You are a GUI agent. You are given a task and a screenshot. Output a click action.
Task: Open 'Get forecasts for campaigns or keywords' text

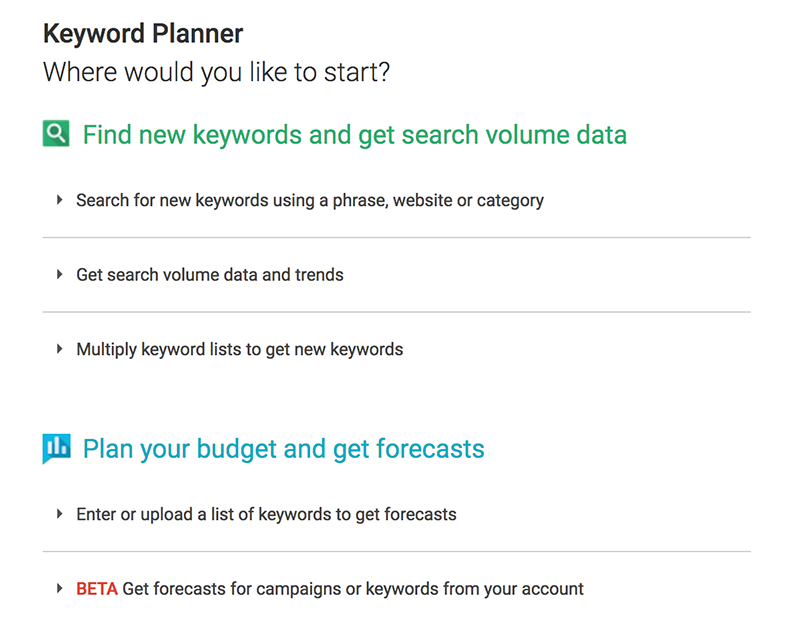pyautogui.click(x=353, y=589)
